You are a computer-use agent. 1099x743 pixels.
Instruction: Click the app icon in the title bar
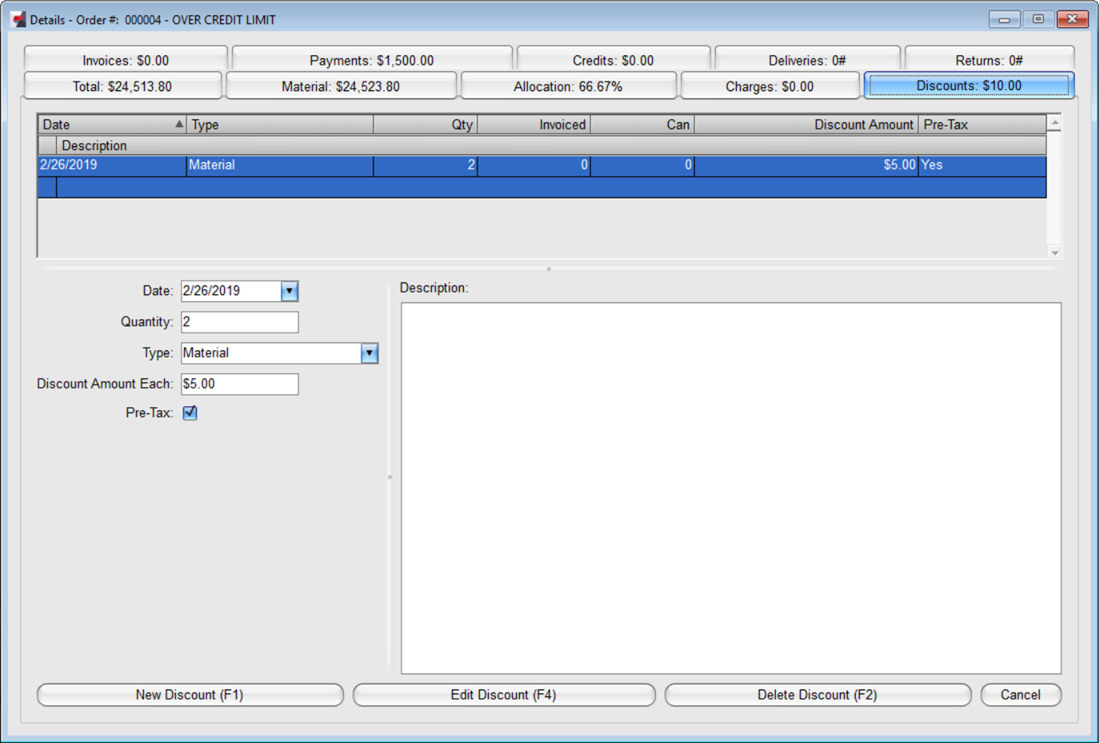18,20
